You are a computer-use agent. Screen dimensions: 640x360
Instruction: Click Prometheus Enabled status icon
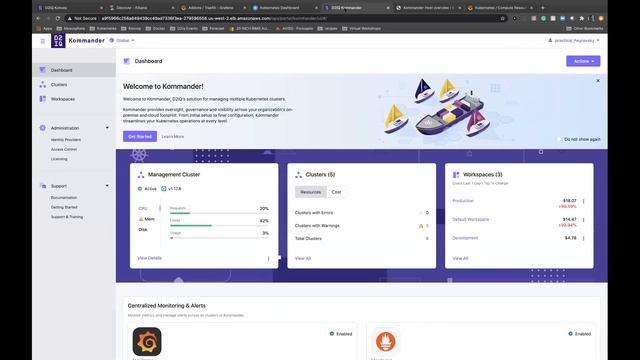(x=570, y=333)
